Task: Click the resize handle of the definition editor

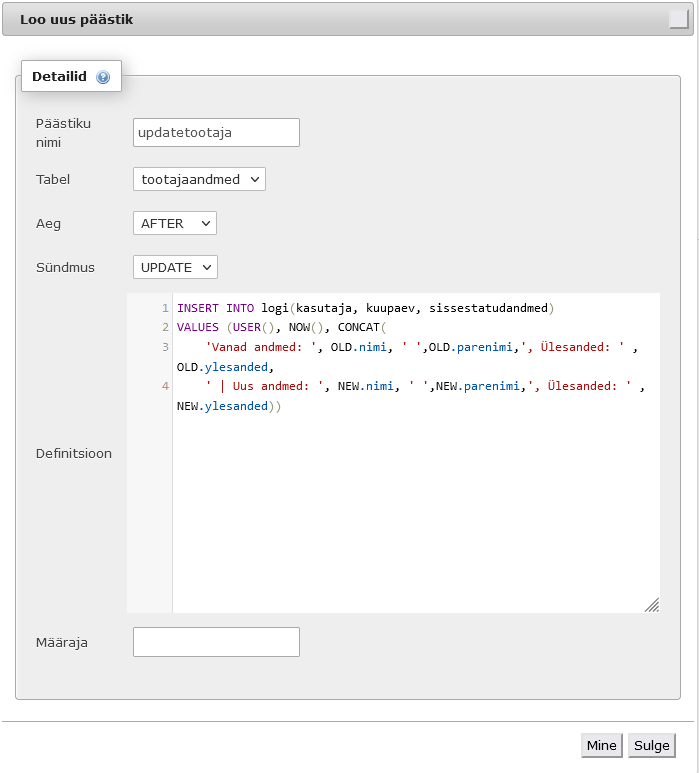Action: click(651, 604)
